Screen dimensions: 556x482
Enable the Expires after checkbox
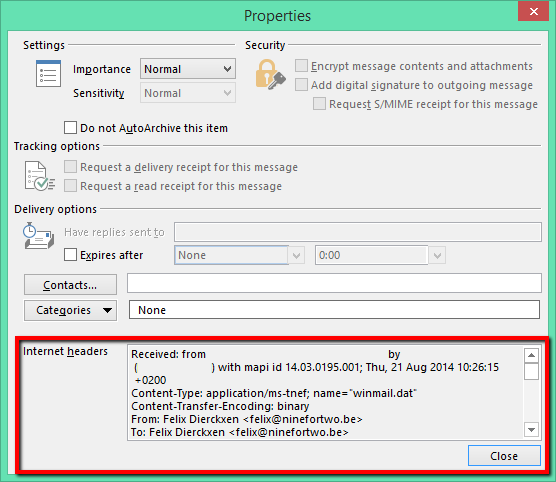[x=70, y=255]
